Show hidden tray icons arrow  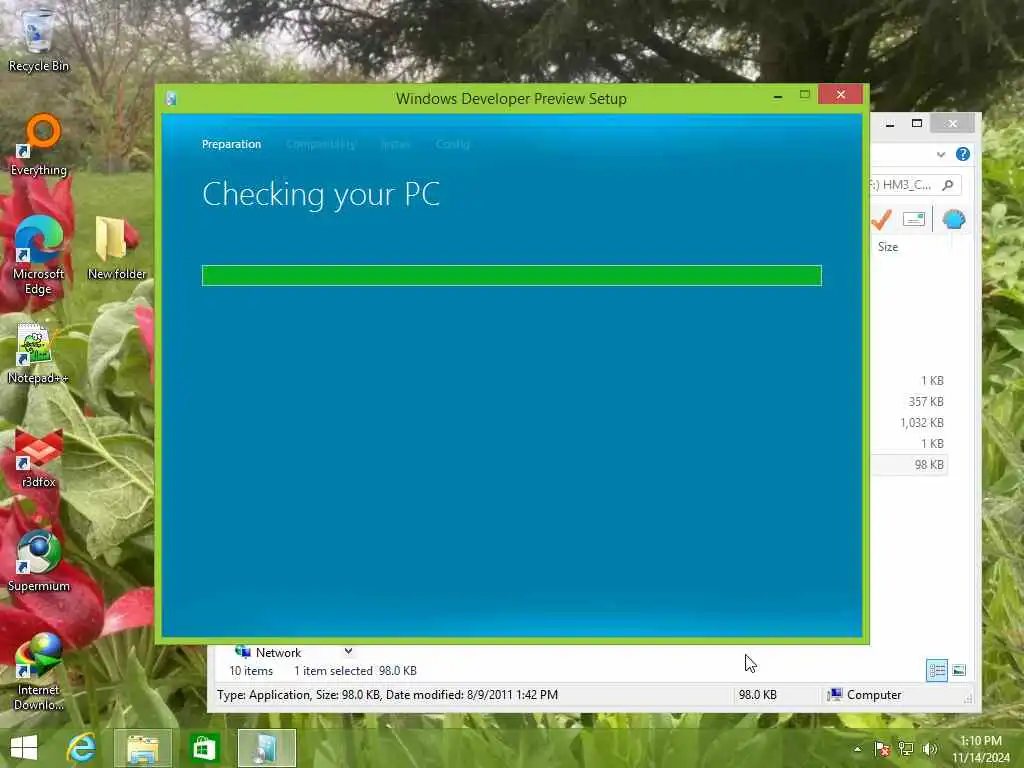click(x=857, y=748)
